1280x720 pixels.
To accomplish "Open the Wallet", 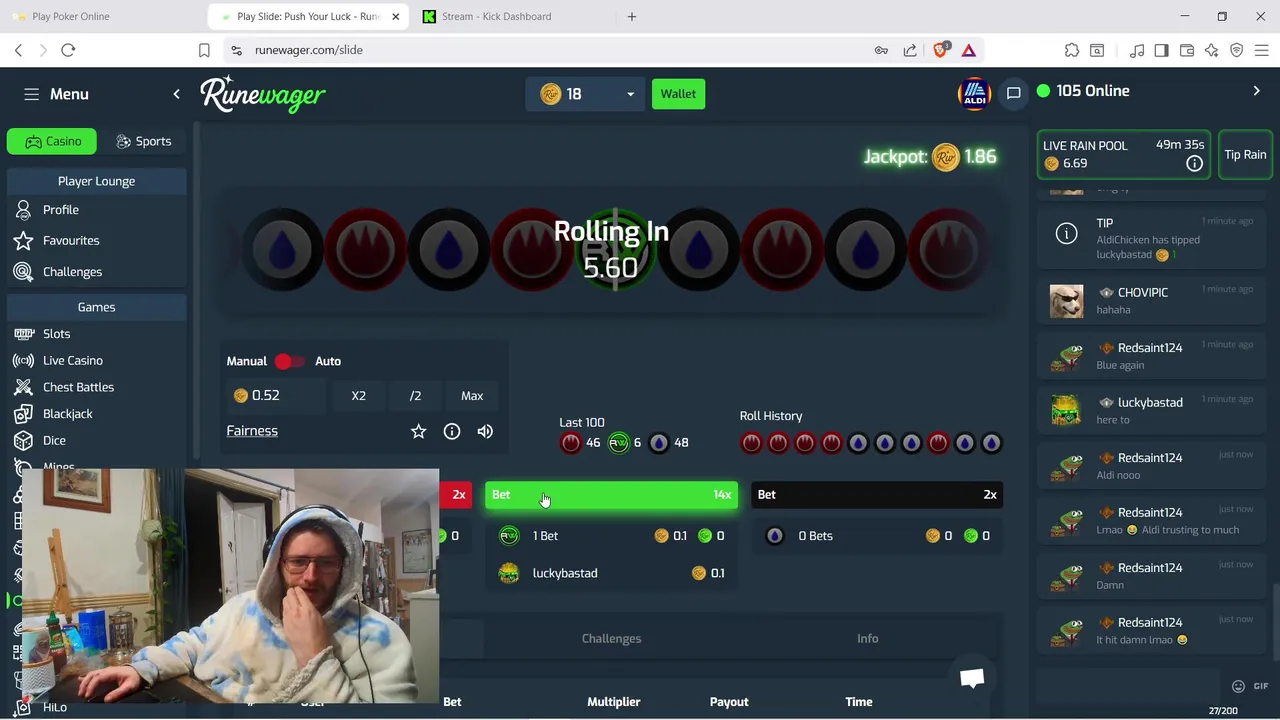I will click(678, 94).
